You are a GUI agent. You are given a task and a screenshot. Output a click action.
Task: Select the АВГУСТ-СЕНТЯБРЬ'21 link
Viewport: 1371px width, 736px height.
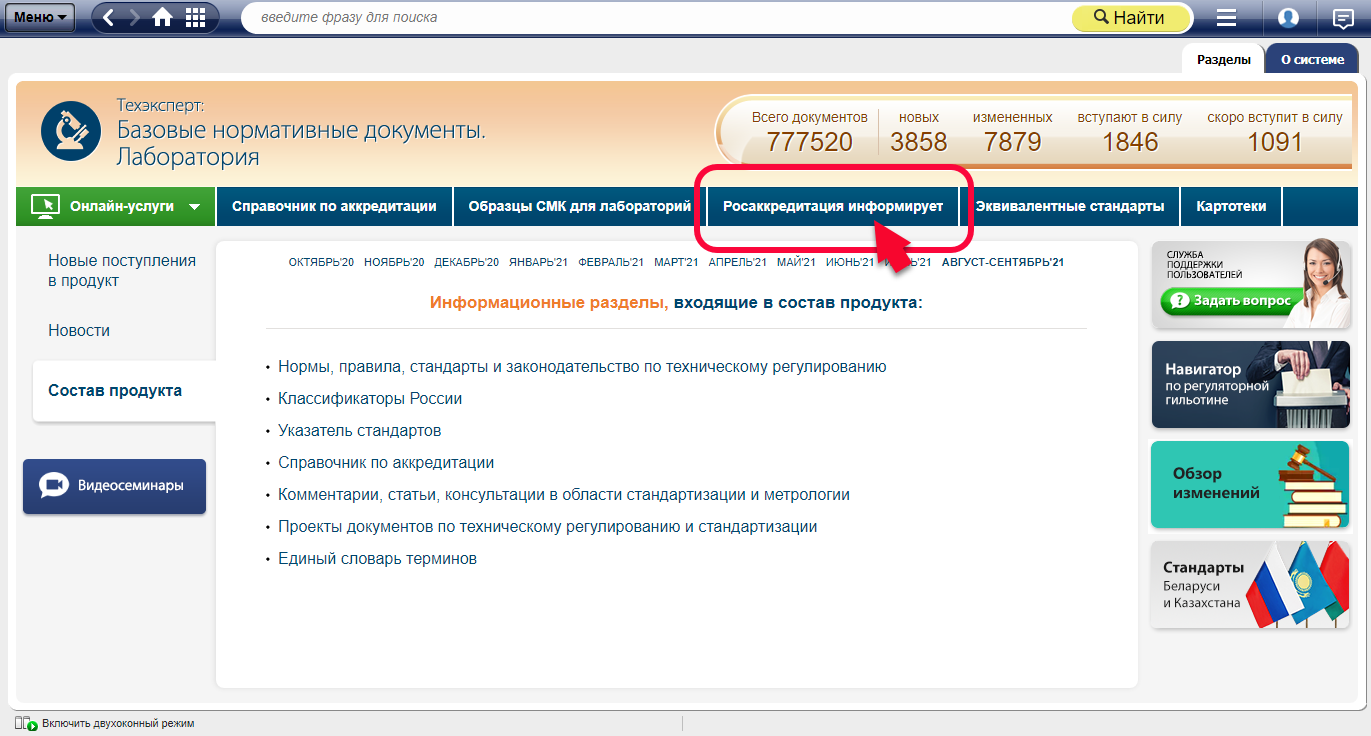coord(1003,262)
